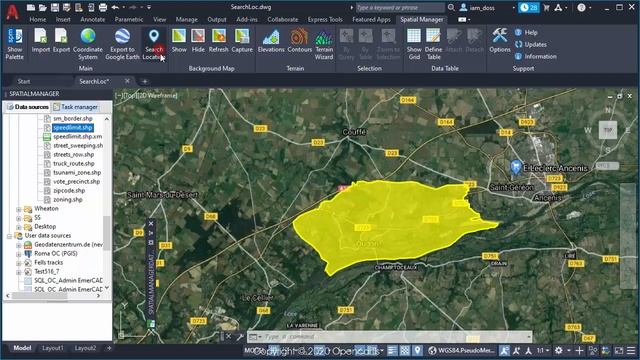This screenshot has height=360, width=640.
Task: Expand the SS folder
Action: [18, 218]
